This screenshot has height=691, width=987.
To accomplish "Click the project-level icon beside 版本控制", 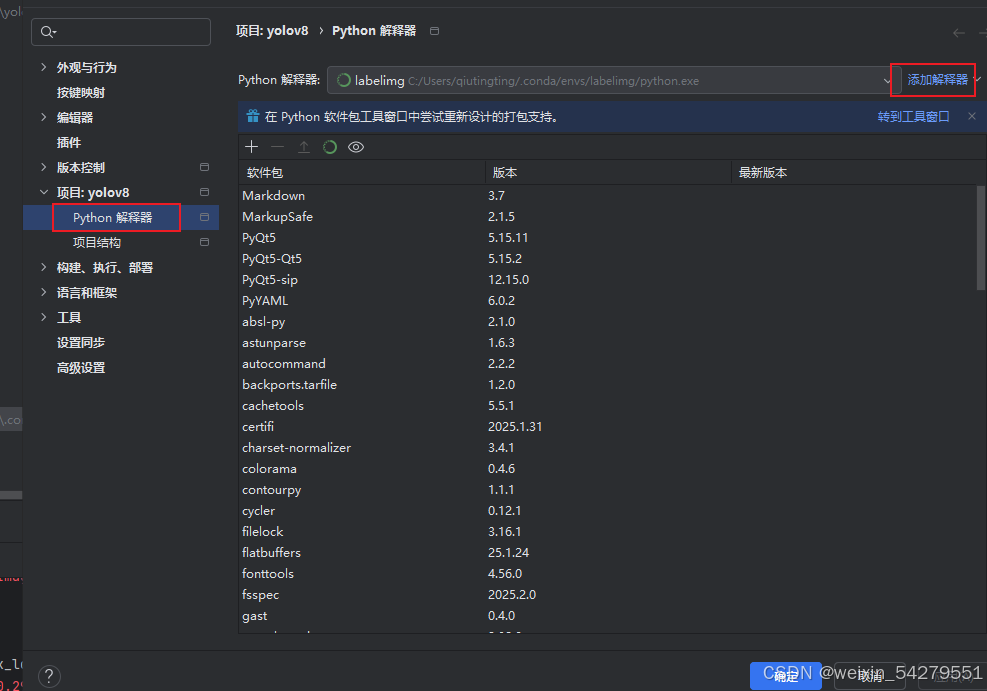I will (205, 167).
